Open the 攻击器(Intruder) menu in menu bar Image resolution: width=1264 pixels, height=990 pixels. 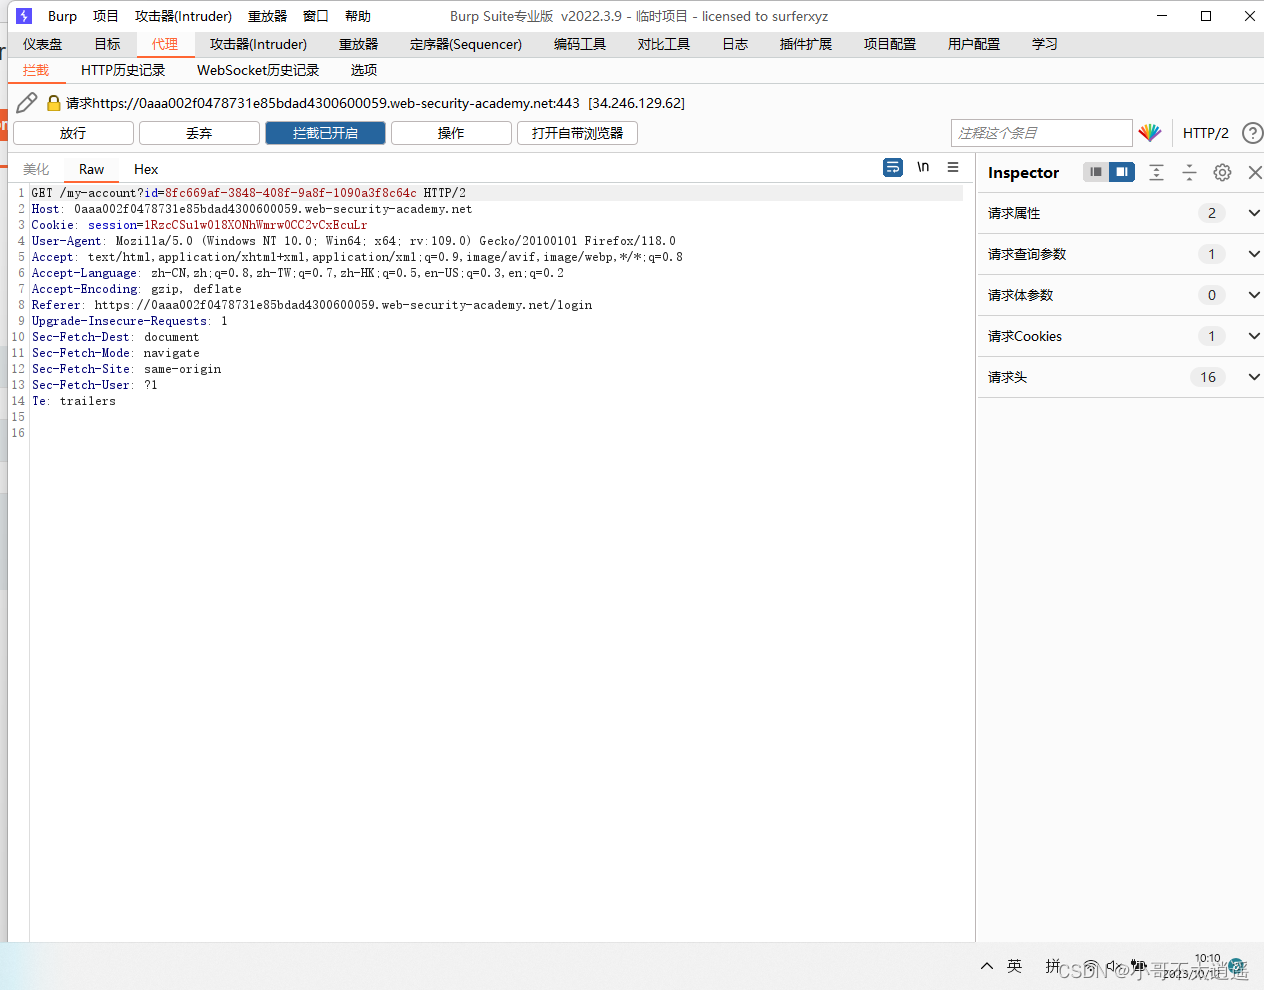(183, 16)
